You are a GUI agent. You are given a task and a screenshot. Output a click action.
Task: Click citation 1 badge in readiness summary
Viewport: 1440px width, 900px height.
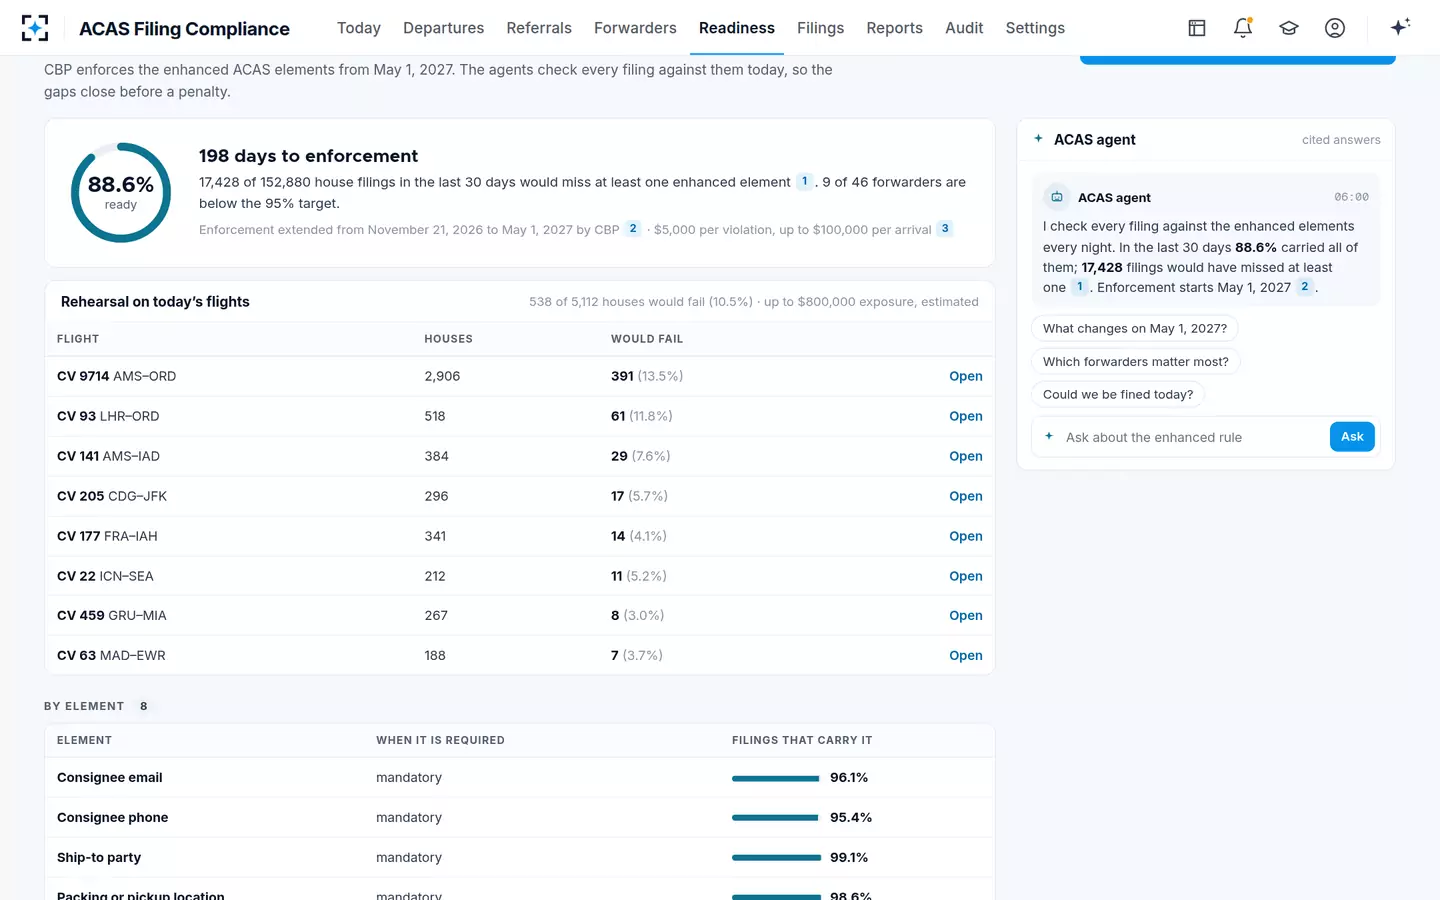pyautogui.click(x=804, y=181)
